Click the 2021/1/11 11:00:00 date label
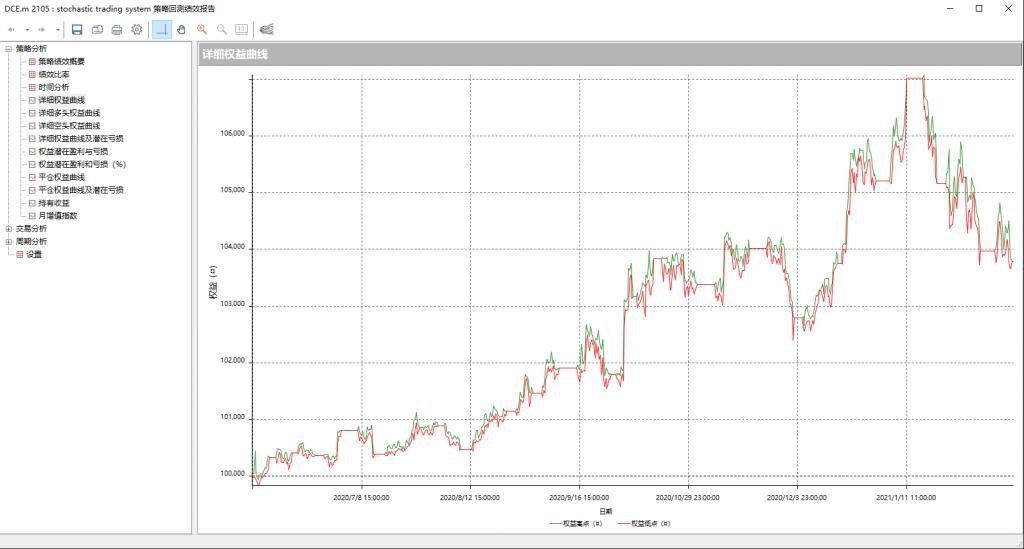Viewport: 1024px width, 549px height. click(x=906, y=498)
